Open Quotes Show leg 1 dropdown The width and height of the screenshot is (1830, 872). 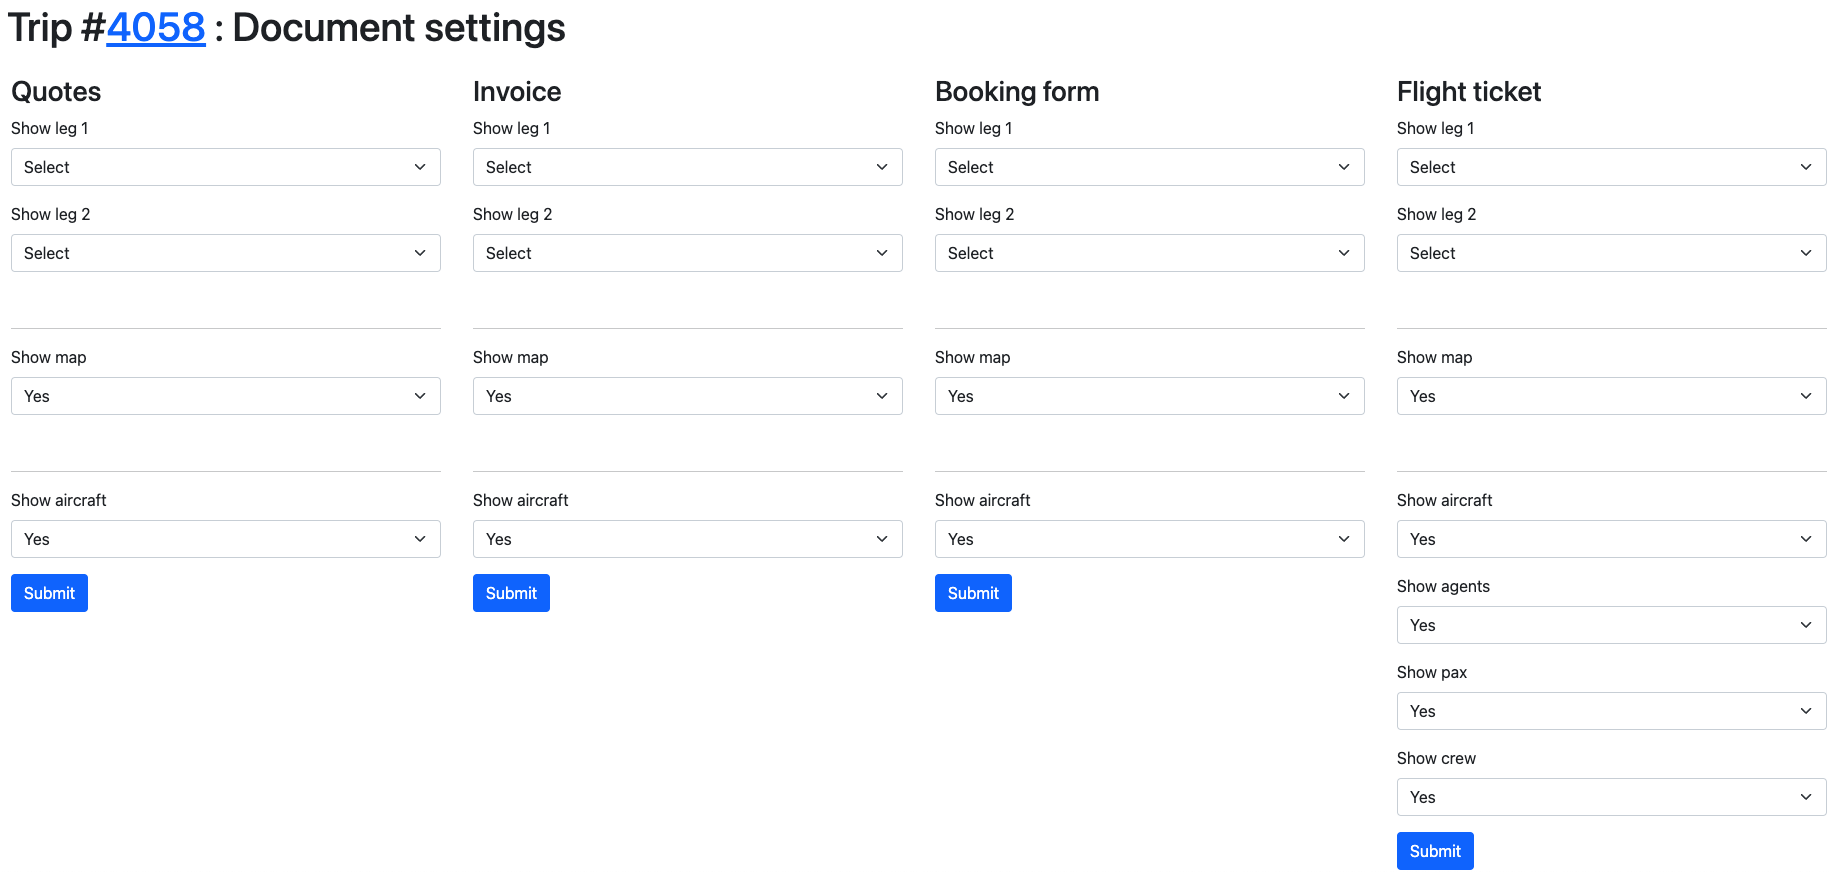(x=225, y=167)
